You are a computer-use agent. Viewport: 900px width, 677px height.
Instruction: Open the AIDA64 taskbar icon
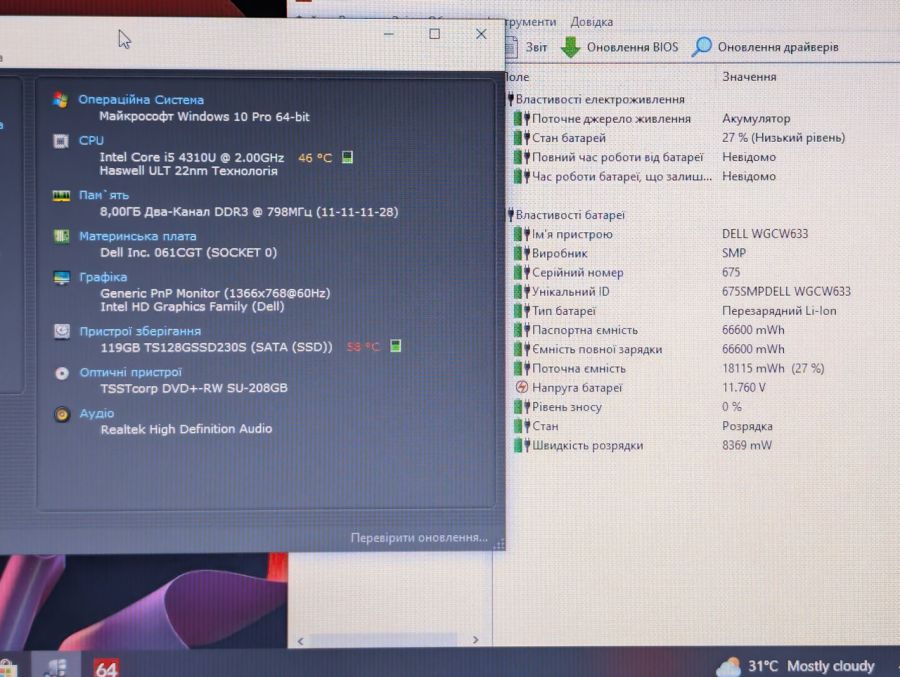(107, 667)
